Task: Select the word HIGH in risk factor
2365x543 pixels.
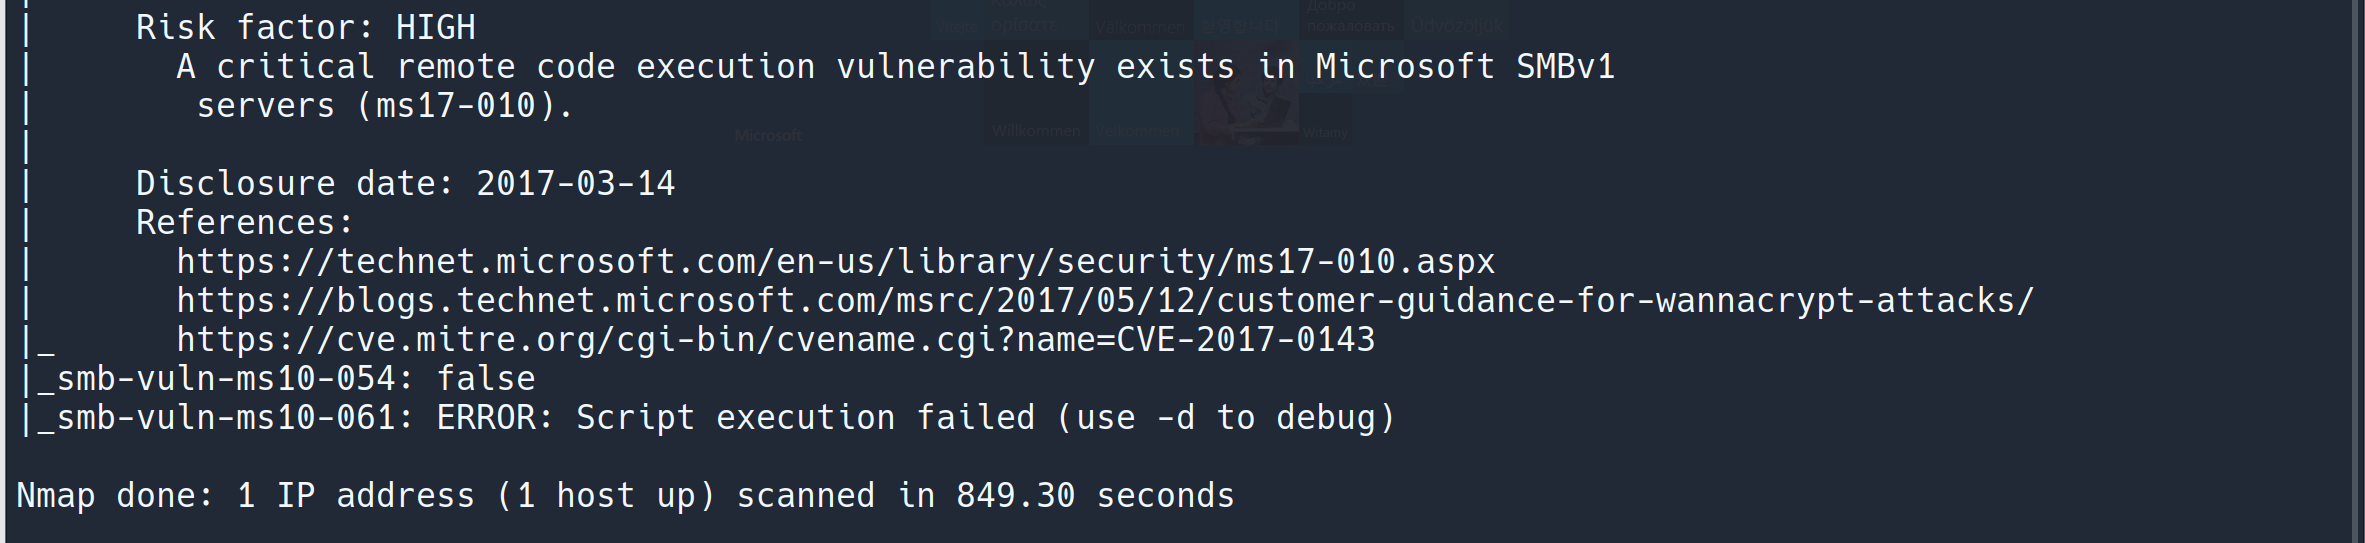Action: point(436,28)
